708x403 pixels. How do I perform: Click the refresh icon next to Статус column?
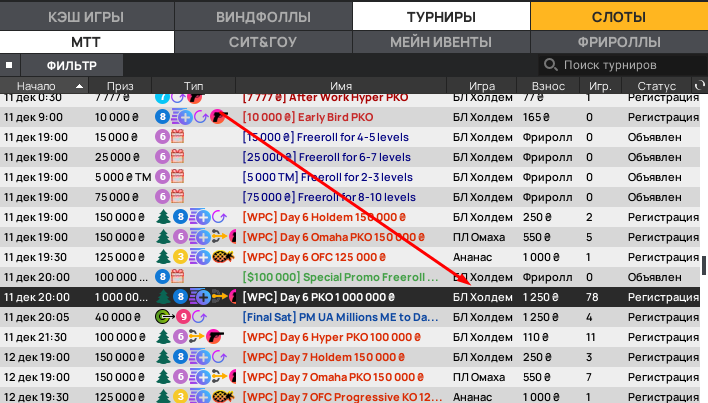pos(698,87)
